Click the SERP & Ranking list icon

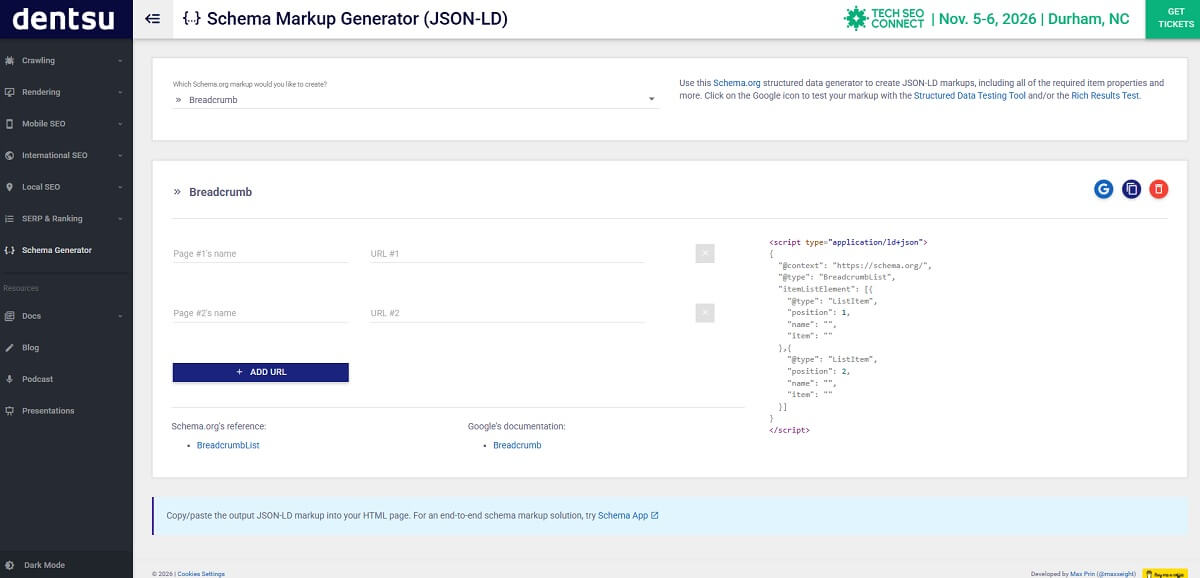click(x=10, y=218)
